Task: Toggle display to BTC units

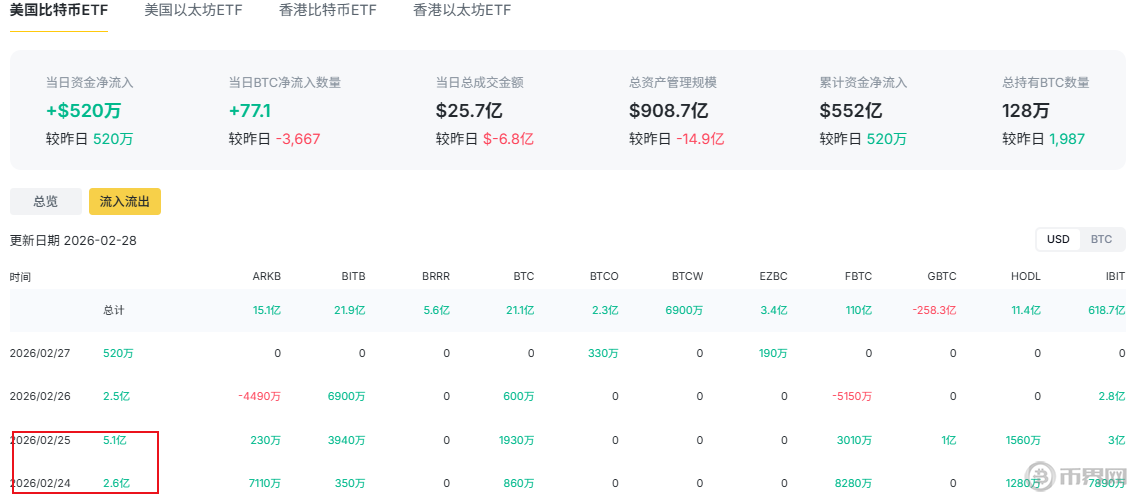Action: (x=1101, y=239)
